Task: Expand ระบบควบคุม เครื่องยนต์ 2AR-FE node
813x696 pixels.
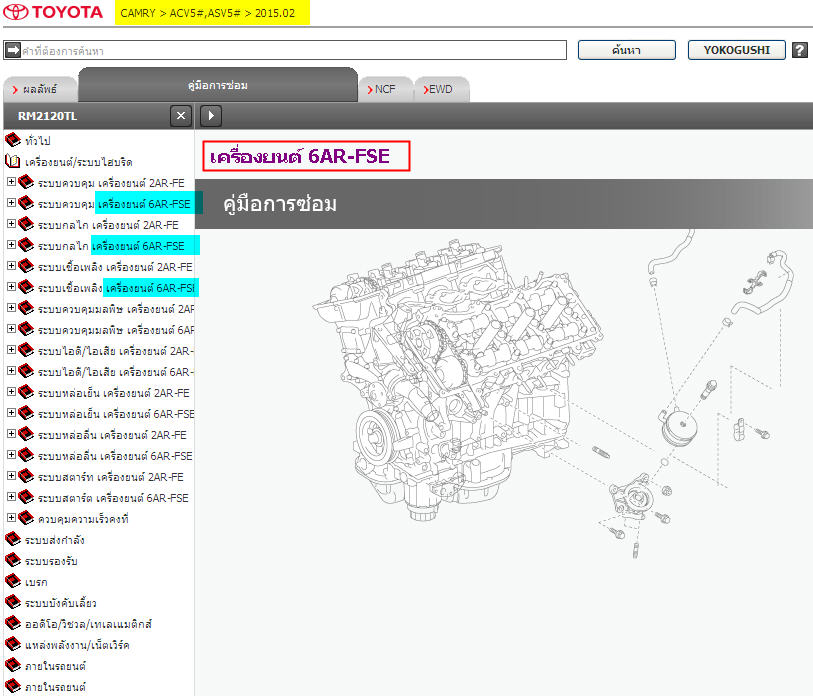Action: (11, 182)
